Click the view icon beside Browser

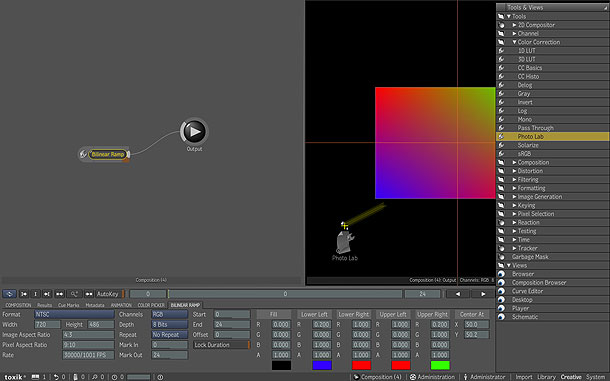[501, 274]
